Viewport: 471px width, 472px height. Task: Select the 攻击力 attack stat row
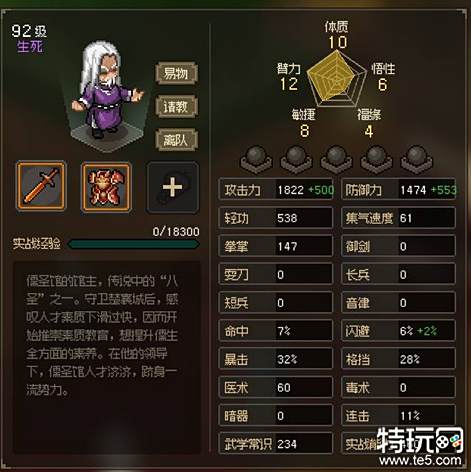276,190
